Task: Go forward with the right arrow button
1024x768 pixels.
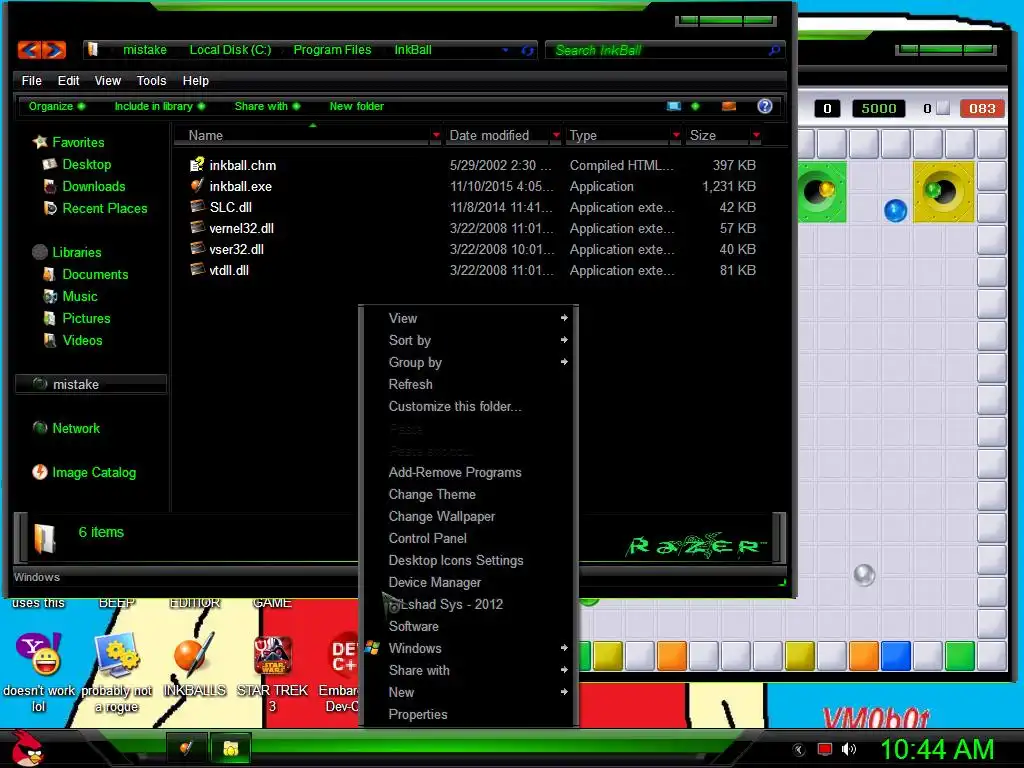Action: pos(54,50)
